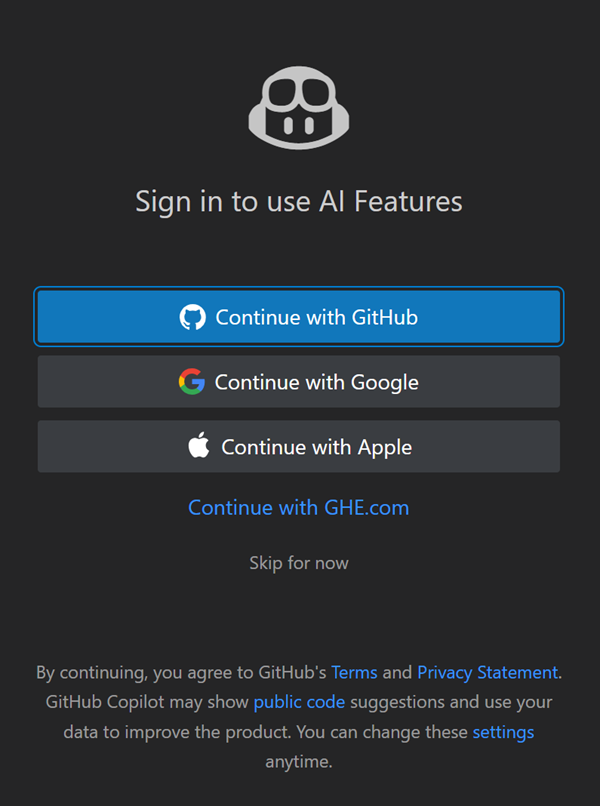The image size is (600, 806).
Task: Click the Apple logo icon
Action: [198, 446]
